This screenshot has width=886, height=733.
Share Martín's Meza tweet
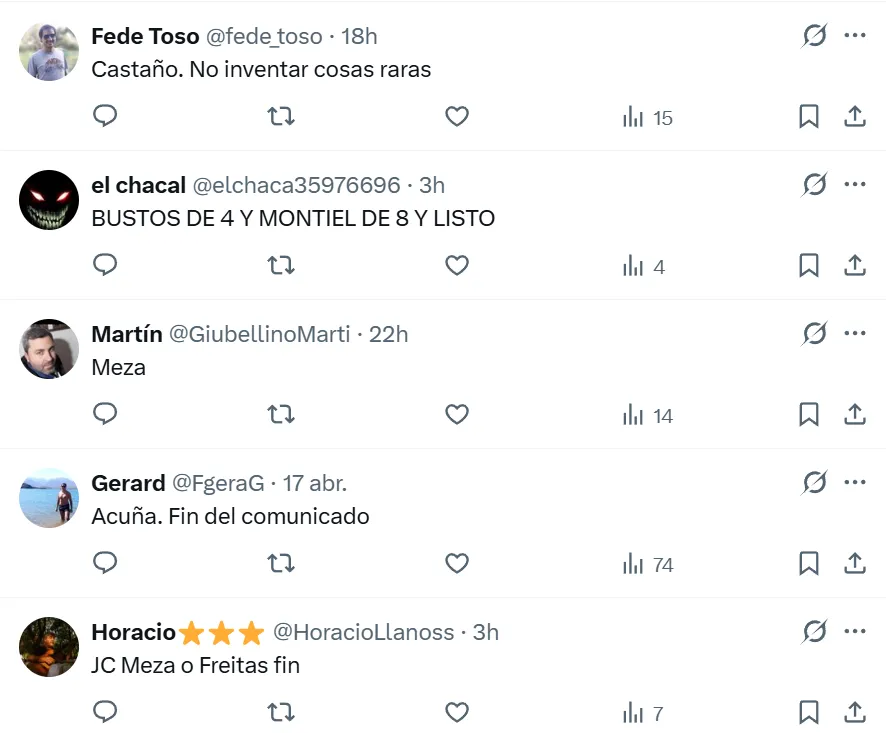[855, 415]
